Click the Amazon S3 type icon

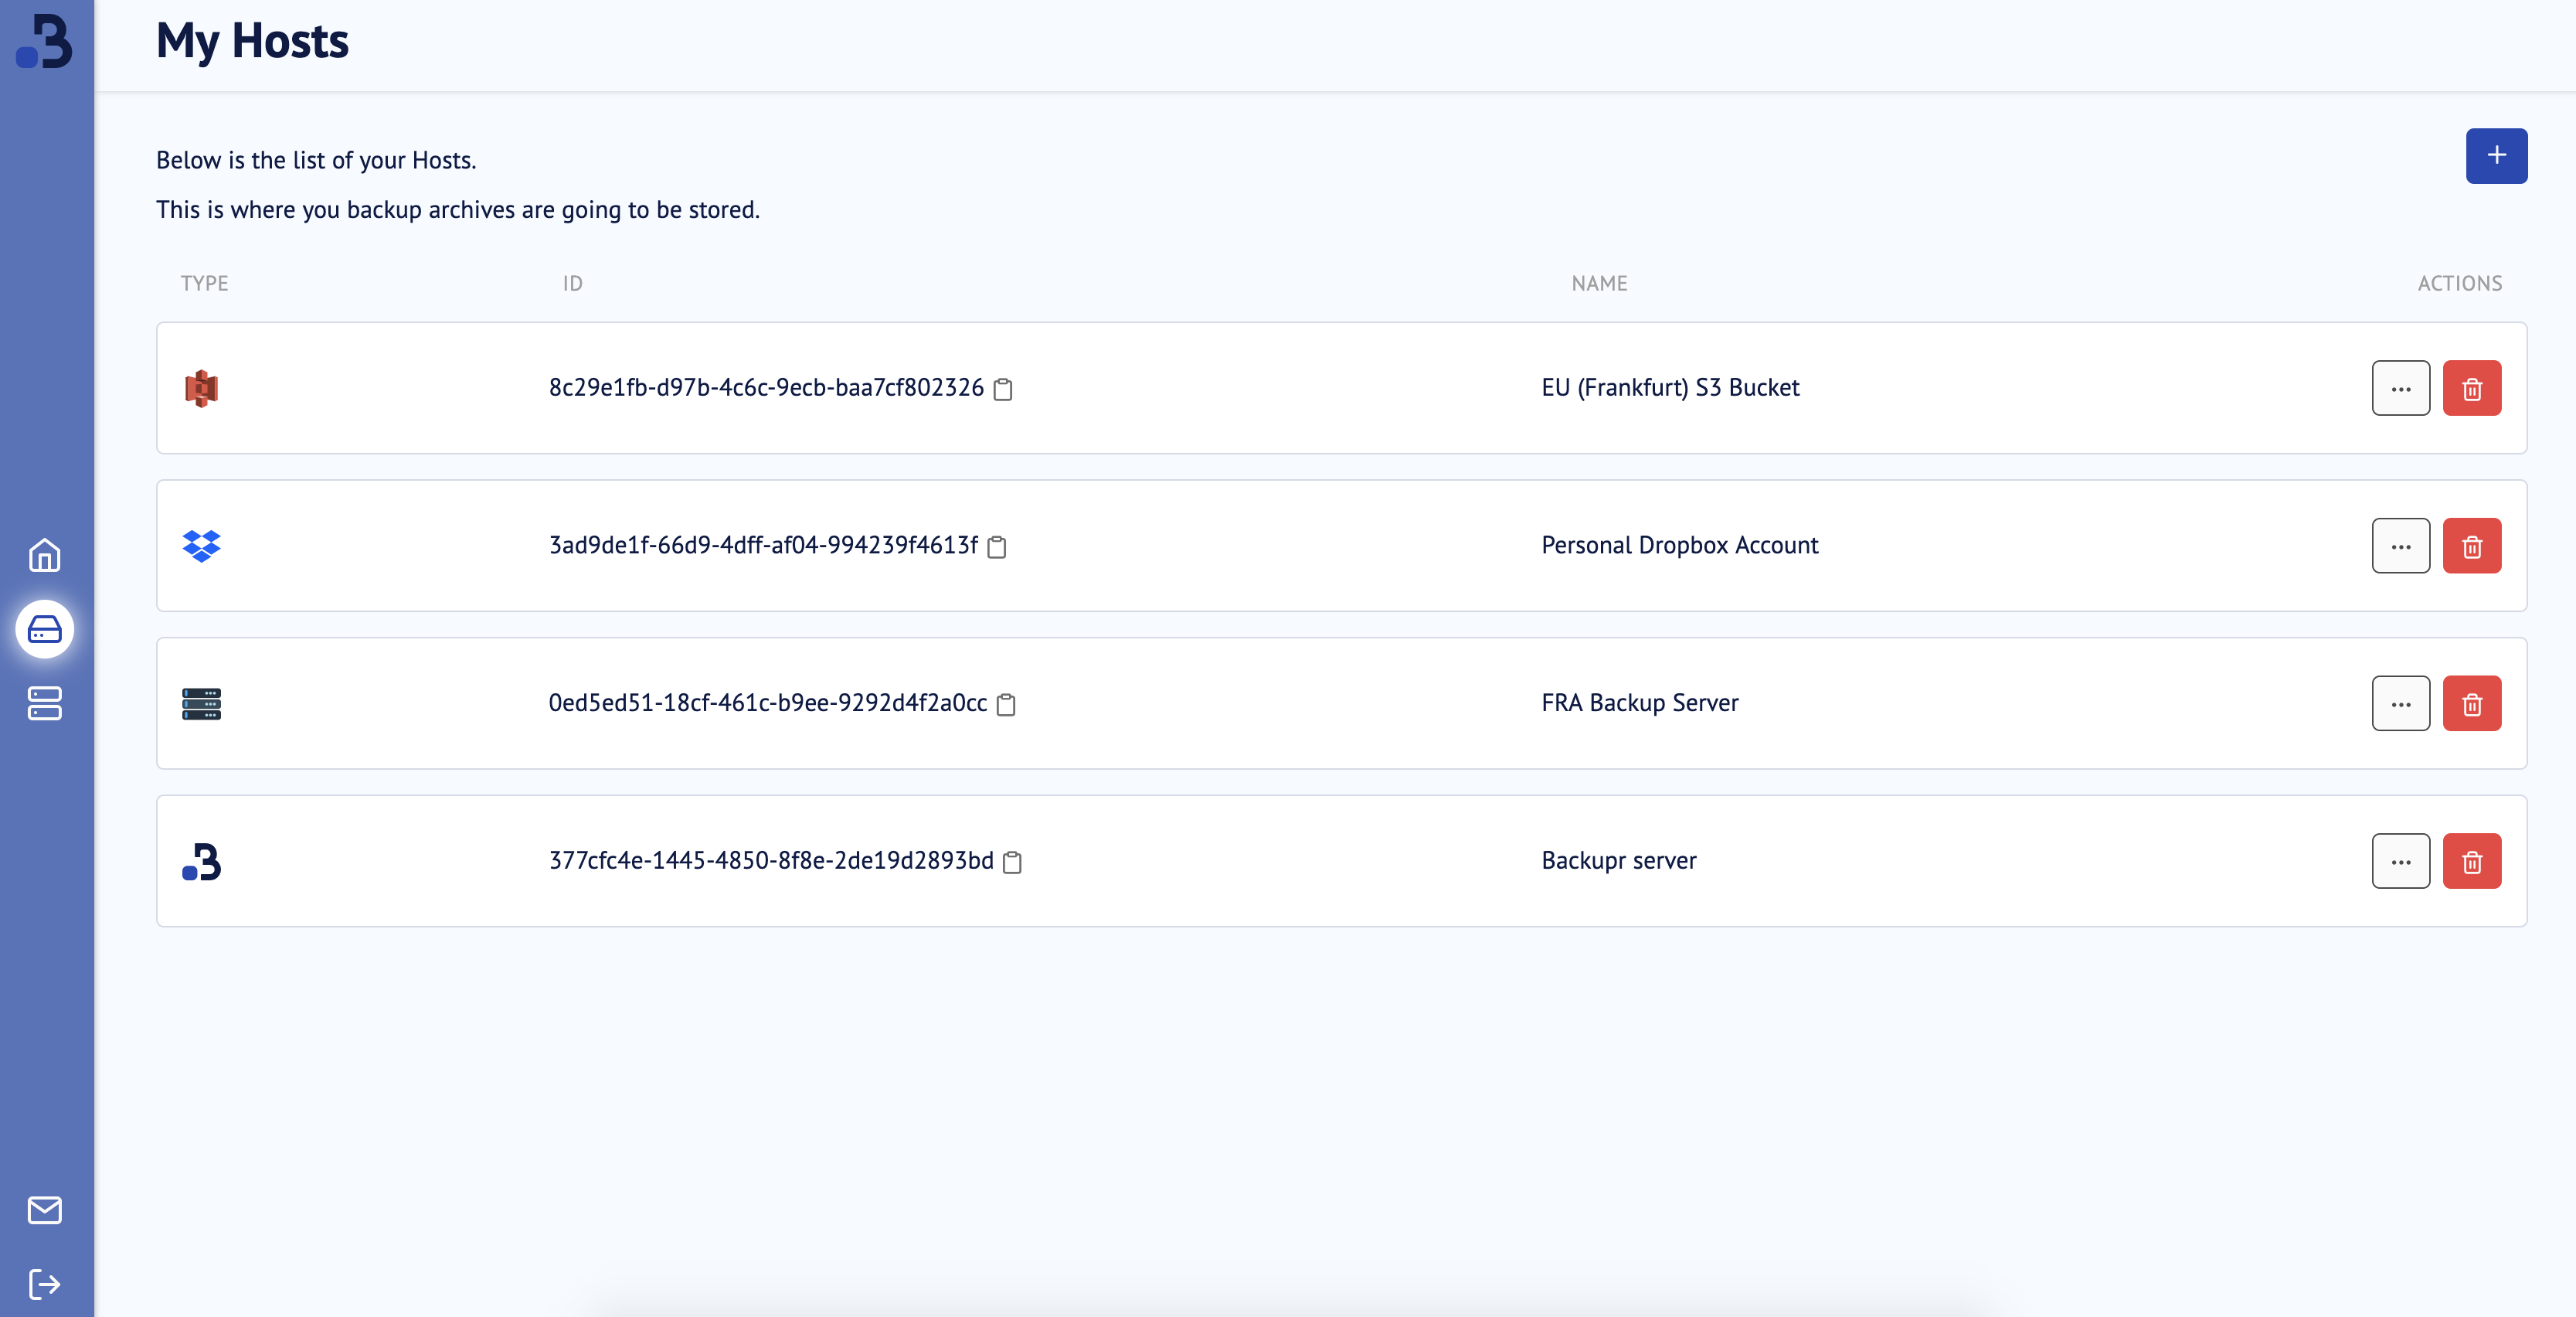pyautogui.click(x=201, y=388)
